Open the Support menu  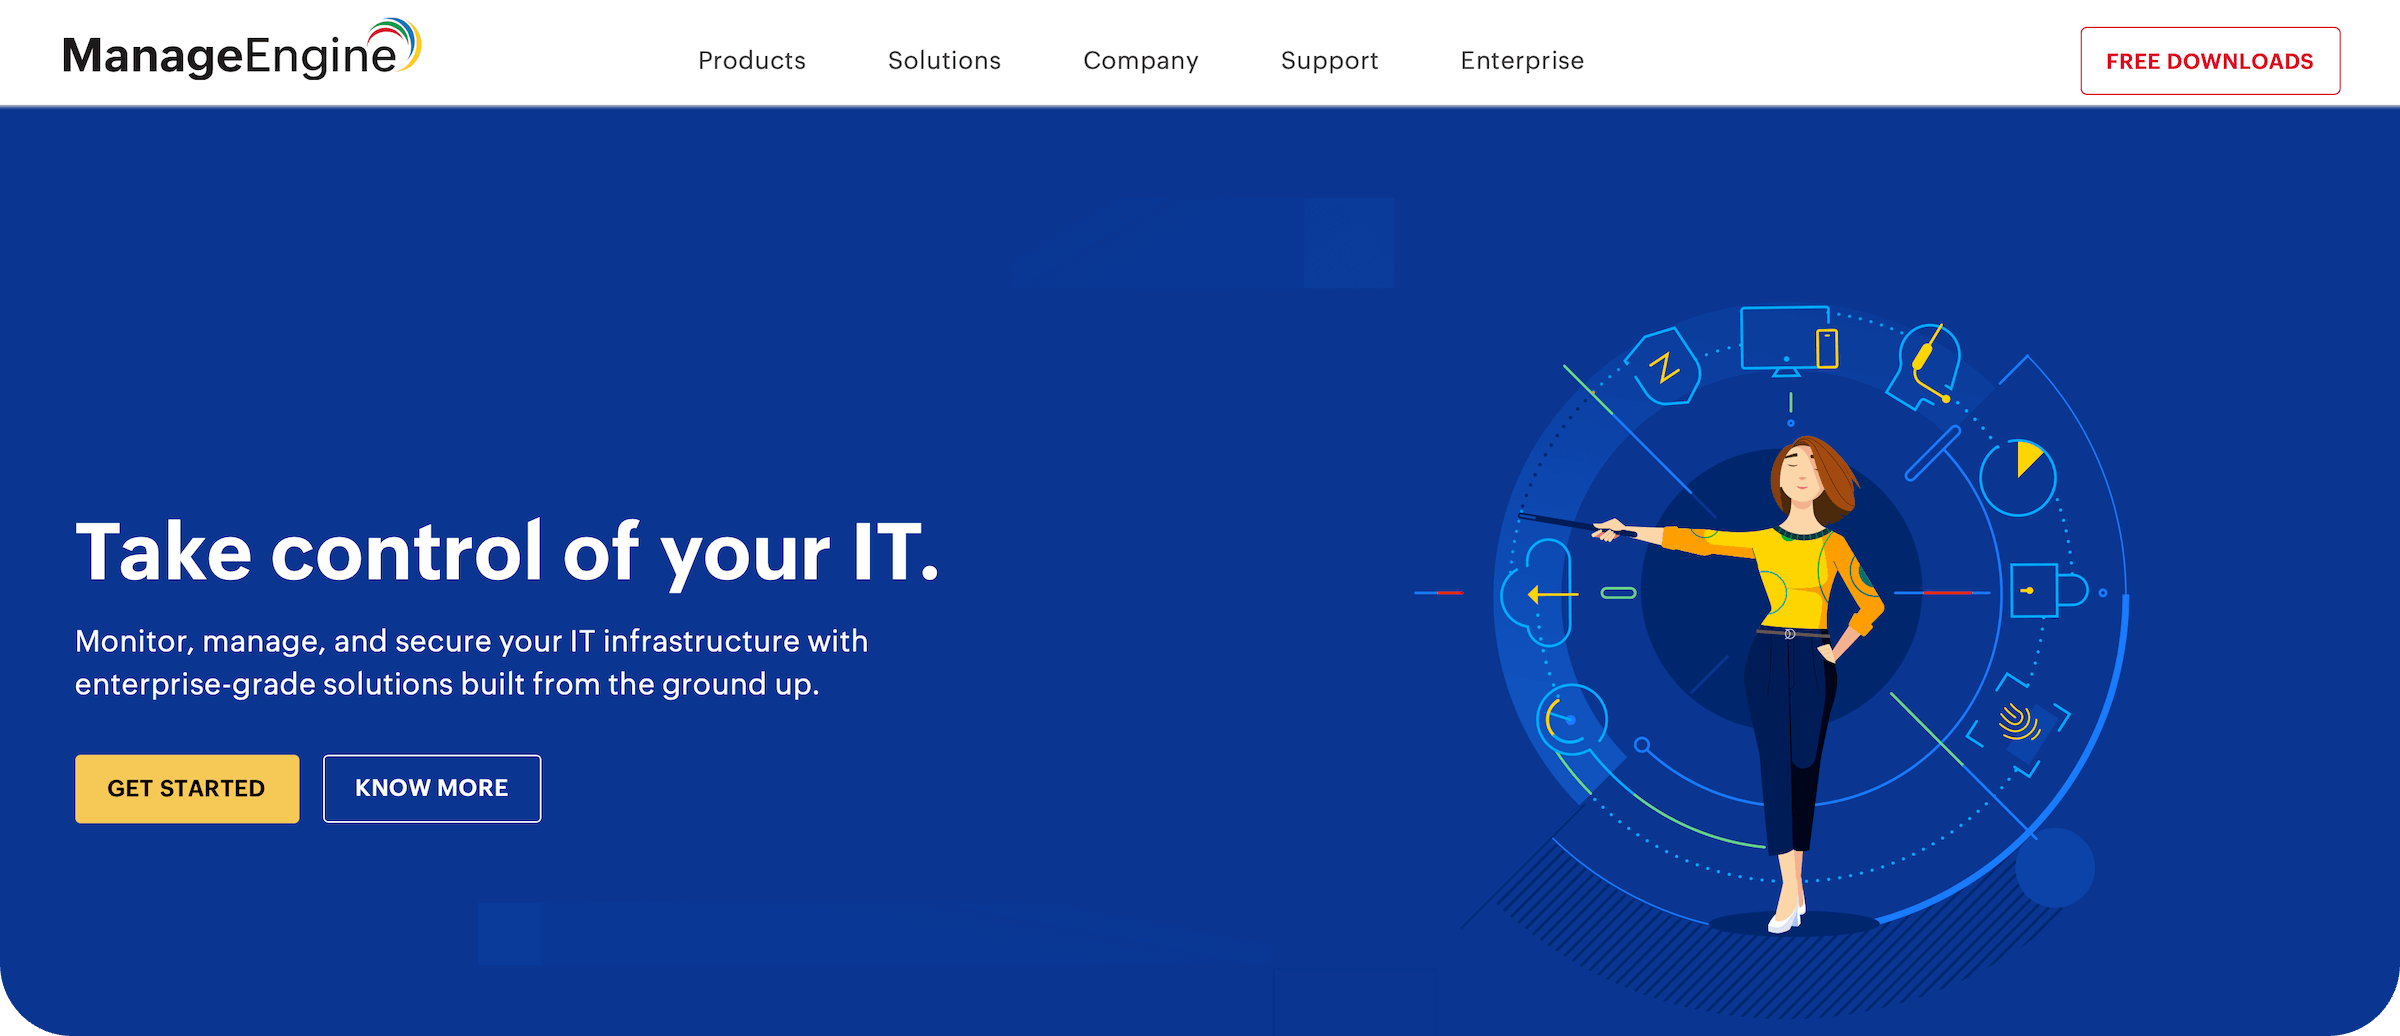pos(1330,60)
